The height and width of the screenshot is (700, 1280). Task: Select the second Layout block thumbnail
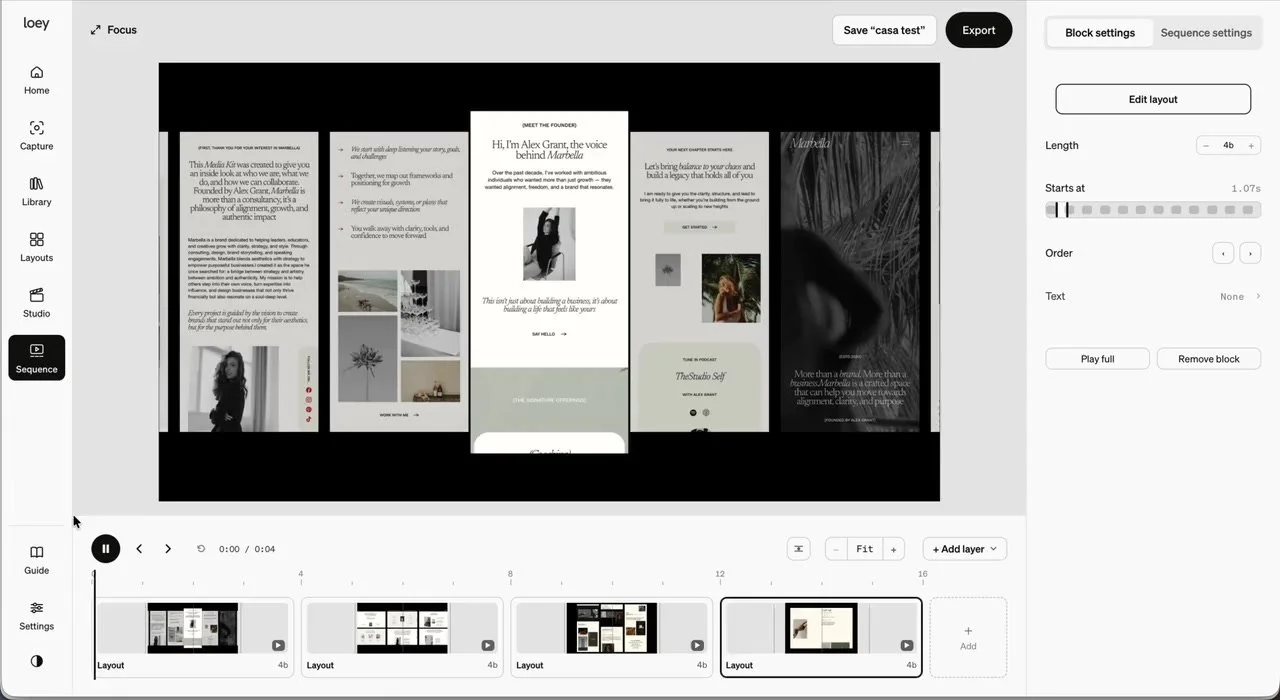click(x=402, y=628)
